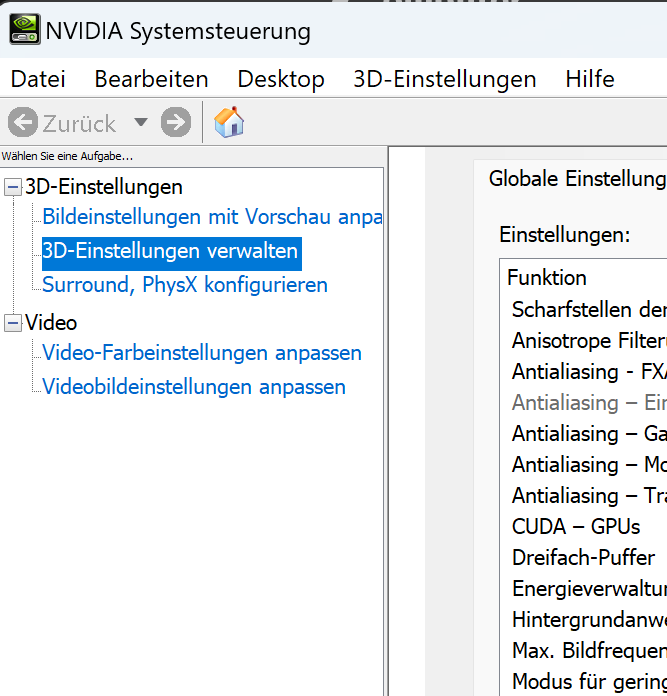
Task: Open the Zurück history dropdown arrow
Action: click(141, 122)
